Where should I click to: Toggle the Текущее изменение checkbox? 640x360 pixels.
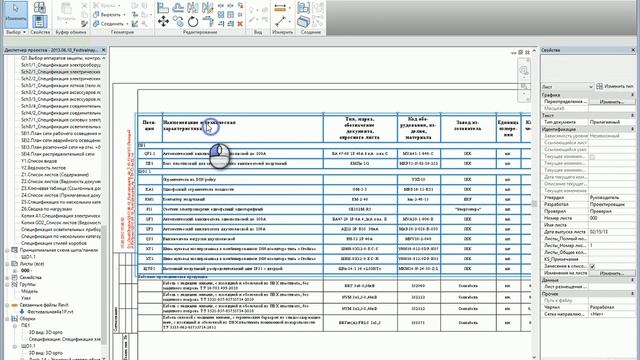click(593, 157)
